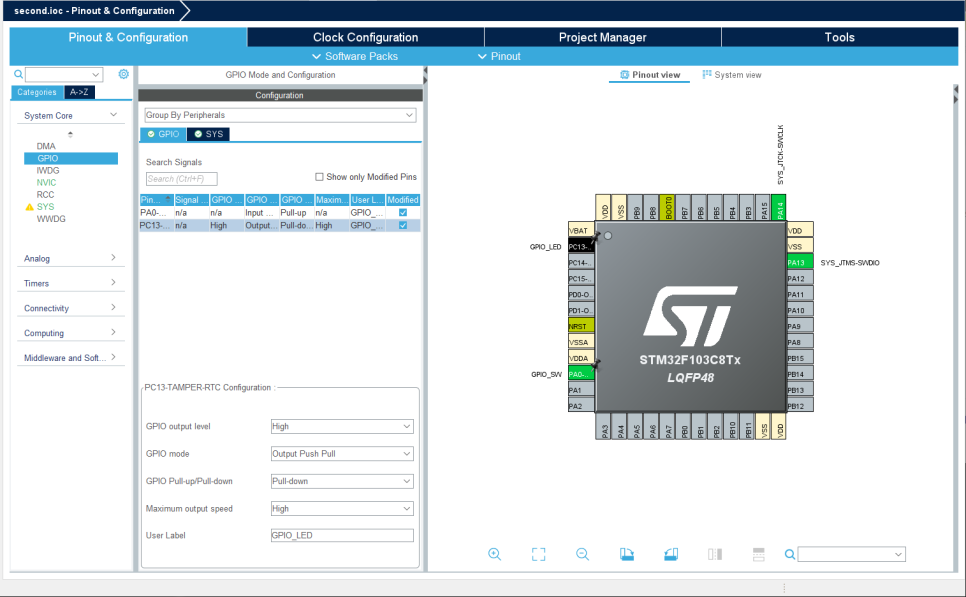Rotate chip view counter-clockwise icon
The width and height of the screenshot is (966, 597).
point(671,554)
